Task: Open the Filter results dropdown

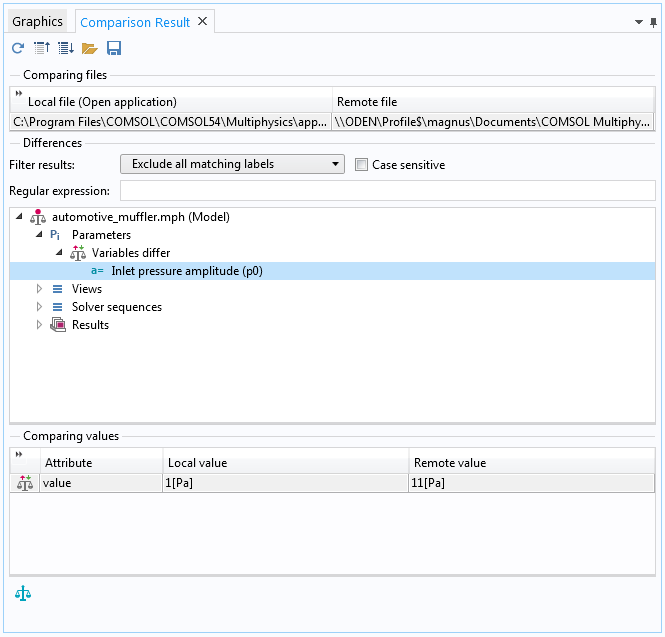Action: [232, 164]
